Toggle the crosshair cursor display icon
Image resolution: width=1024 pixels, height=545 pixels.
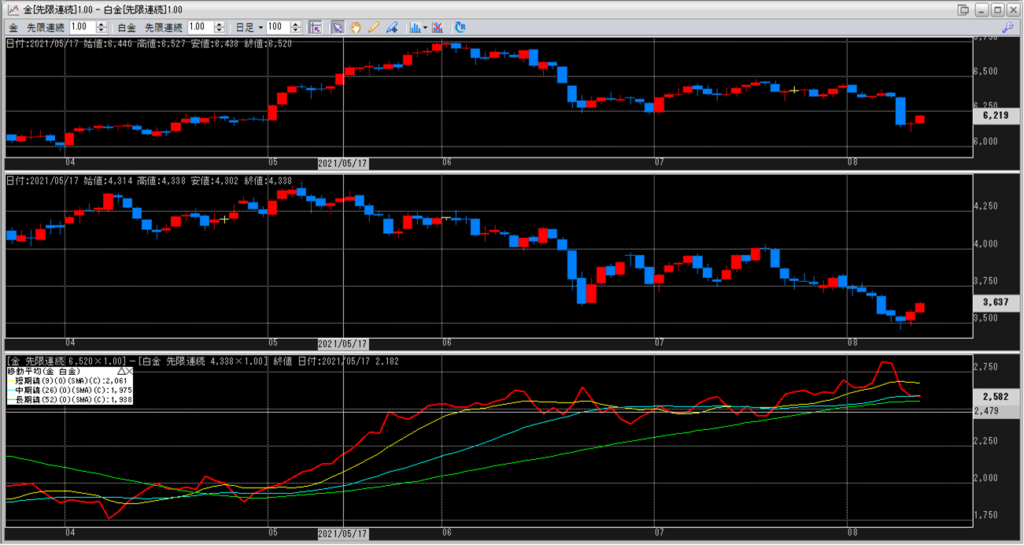coord(315,26)
